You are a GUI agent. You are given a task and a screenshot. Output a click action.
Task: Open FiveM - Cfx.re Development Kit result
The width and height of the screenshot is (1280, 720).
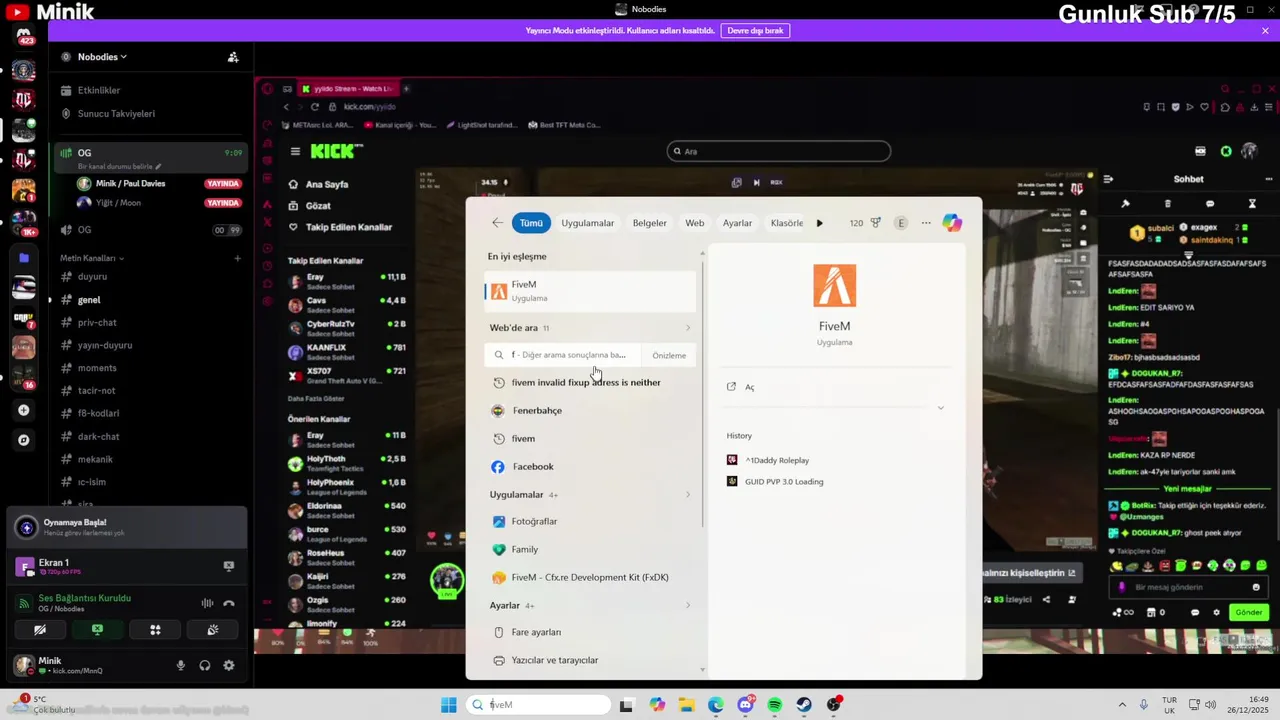590,577
